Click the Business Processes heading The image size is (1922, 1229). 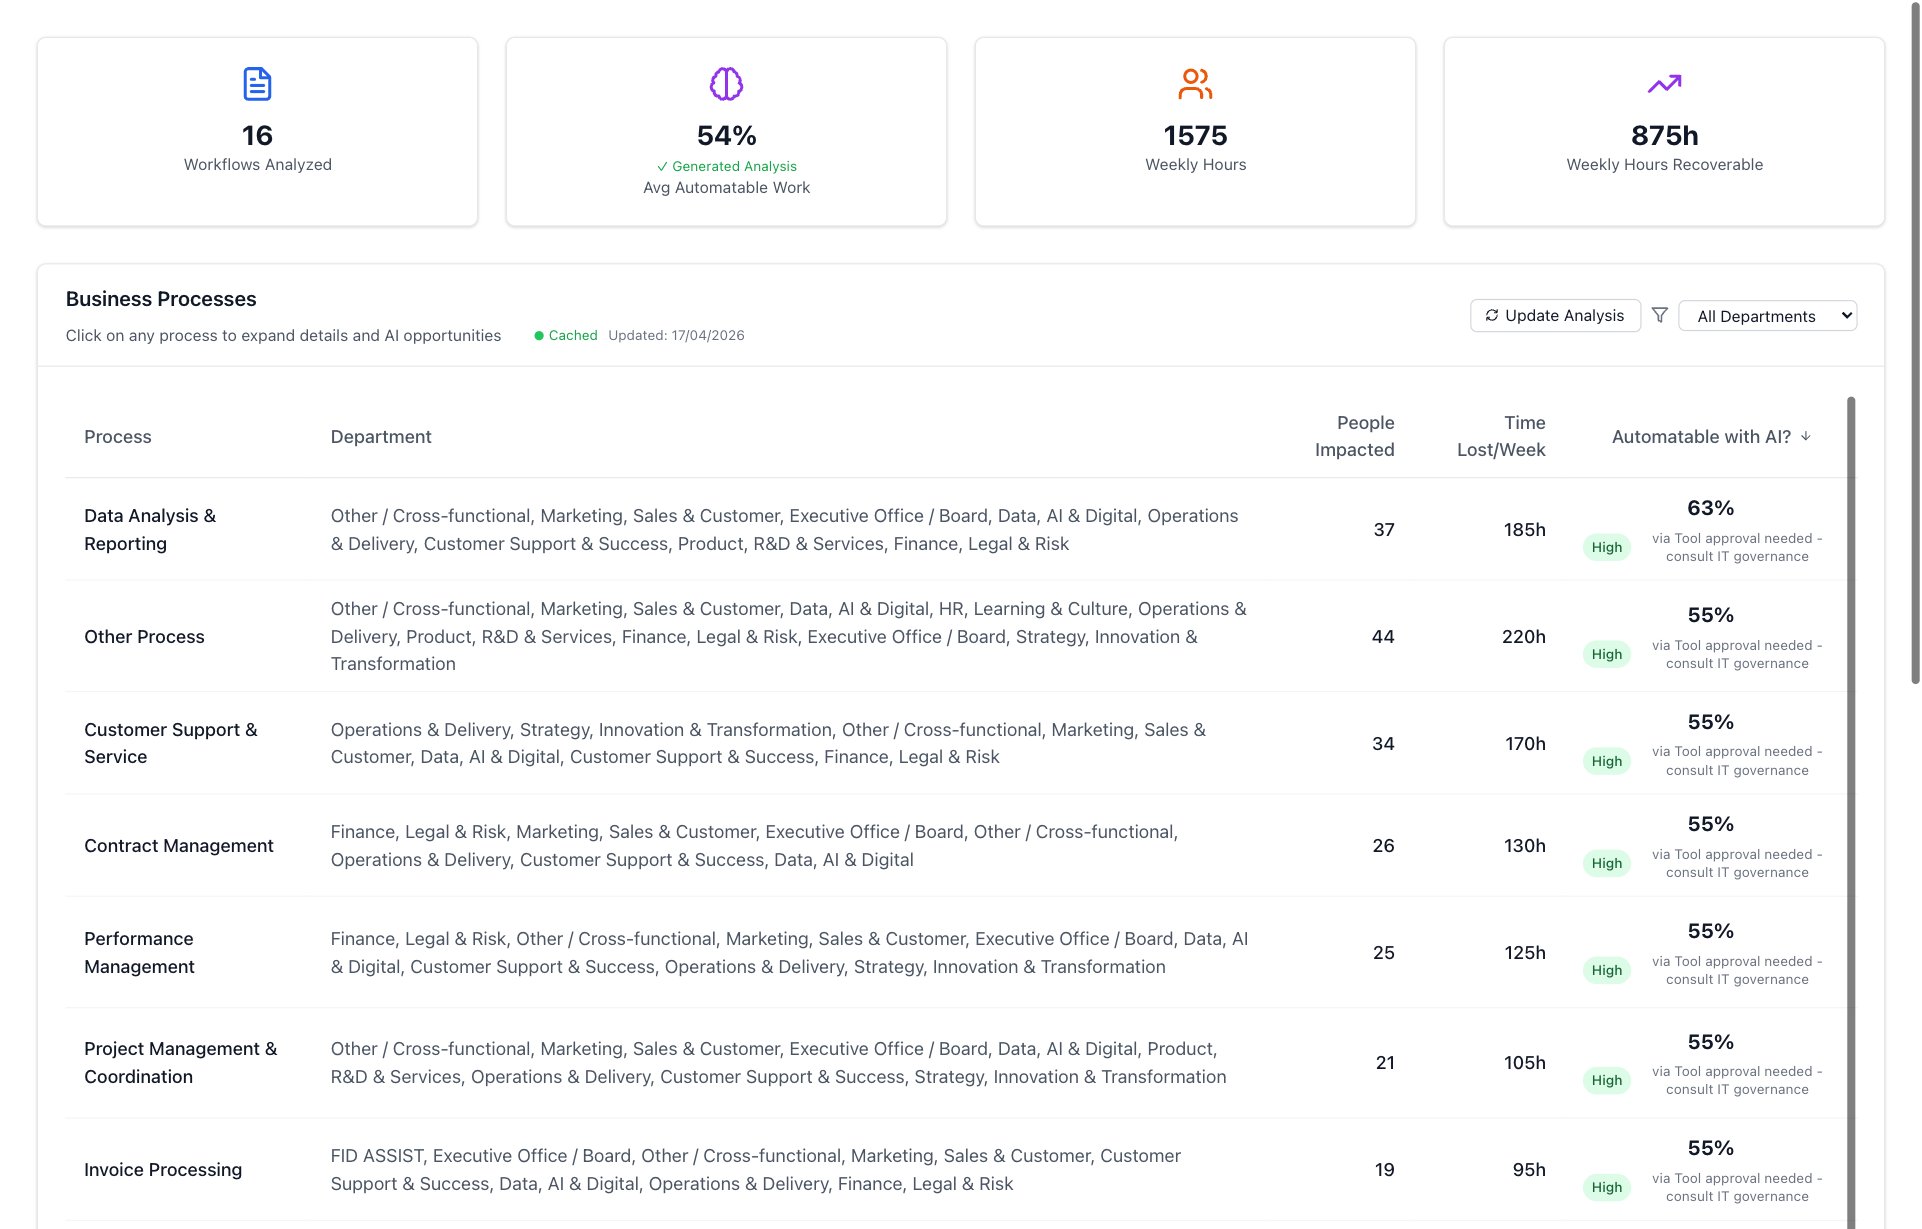tap(161, 299)
